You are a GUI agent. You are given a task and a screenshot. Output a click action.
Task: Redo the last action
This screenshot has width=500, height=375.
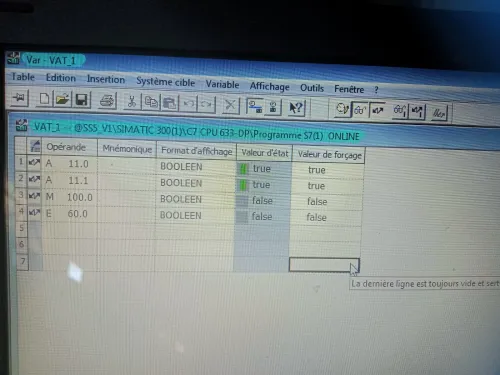206,104
